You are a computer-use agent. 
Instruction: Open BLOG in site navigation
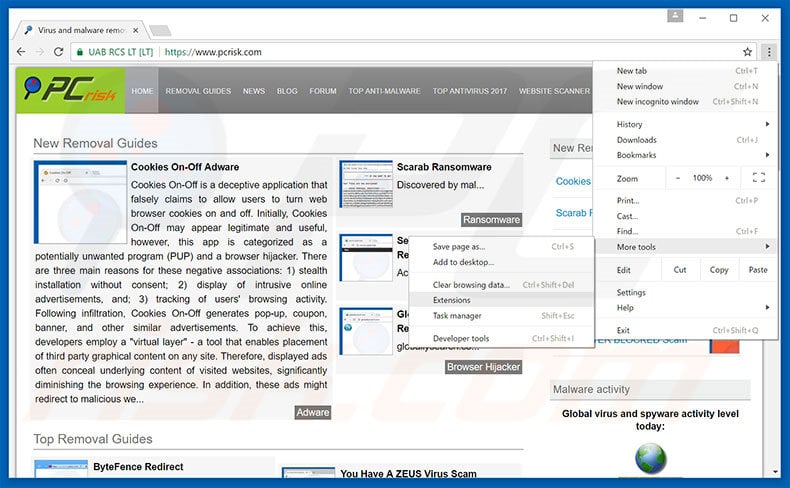pos(287,91)
